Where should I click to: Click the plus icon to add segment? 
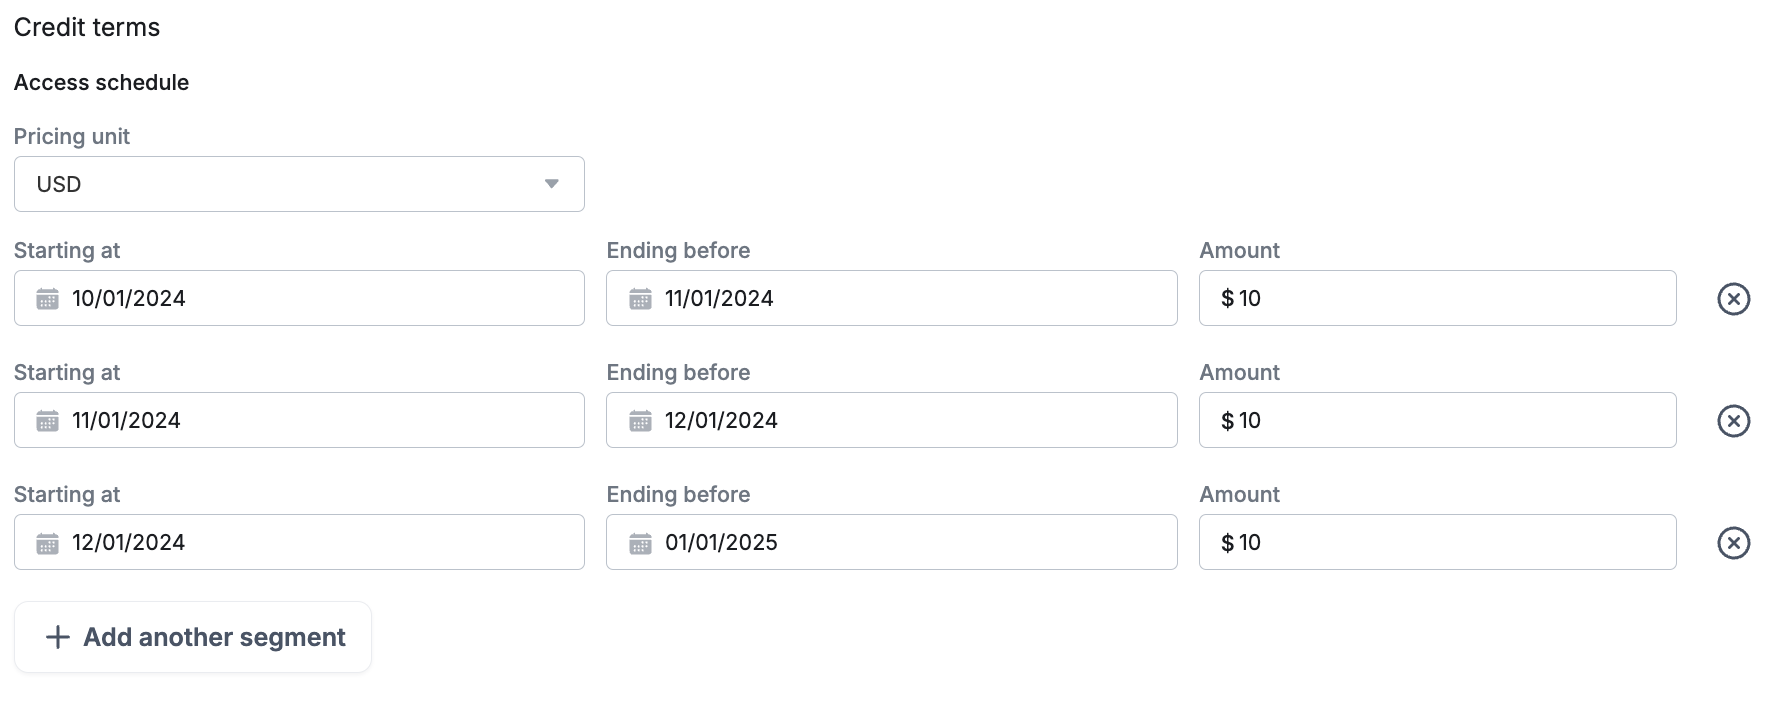[58, 637]
